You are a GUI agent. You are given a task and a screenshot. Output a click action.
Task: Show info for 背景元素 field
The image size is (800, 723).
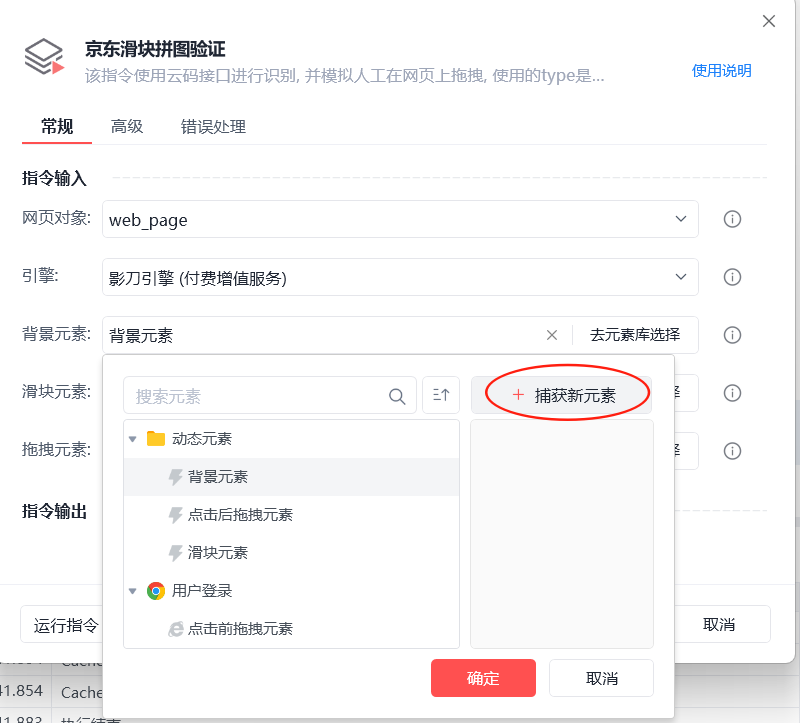[732, 335]
